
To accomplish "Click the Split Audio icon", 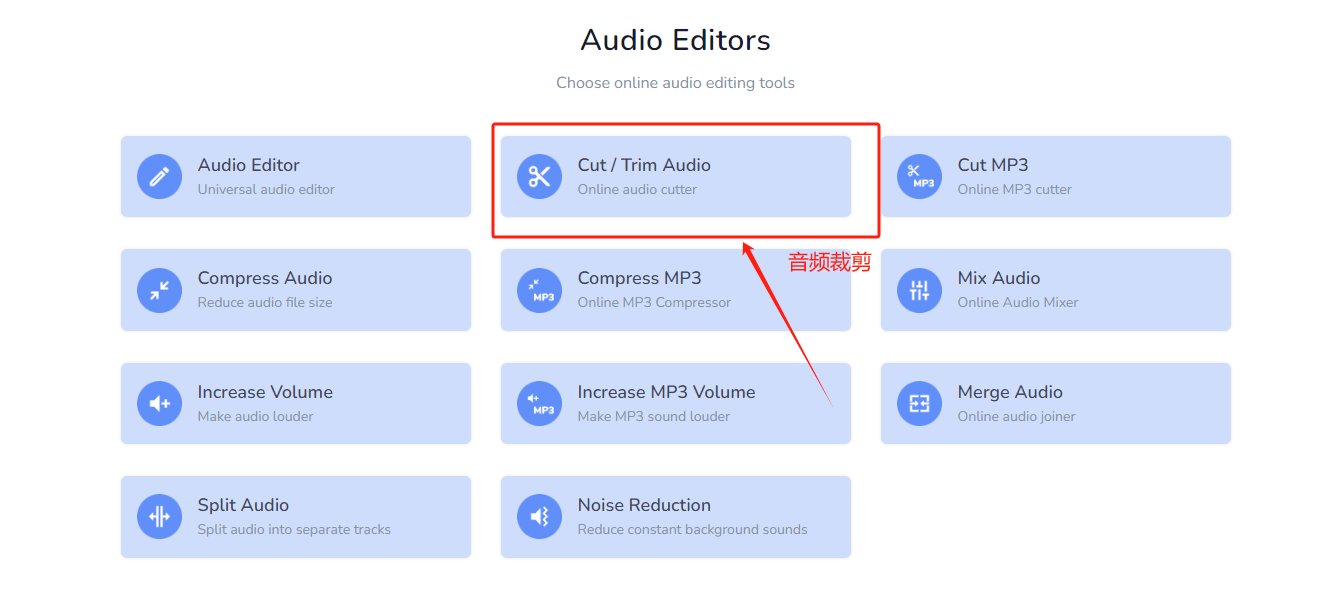I will [x=159, y=517].
